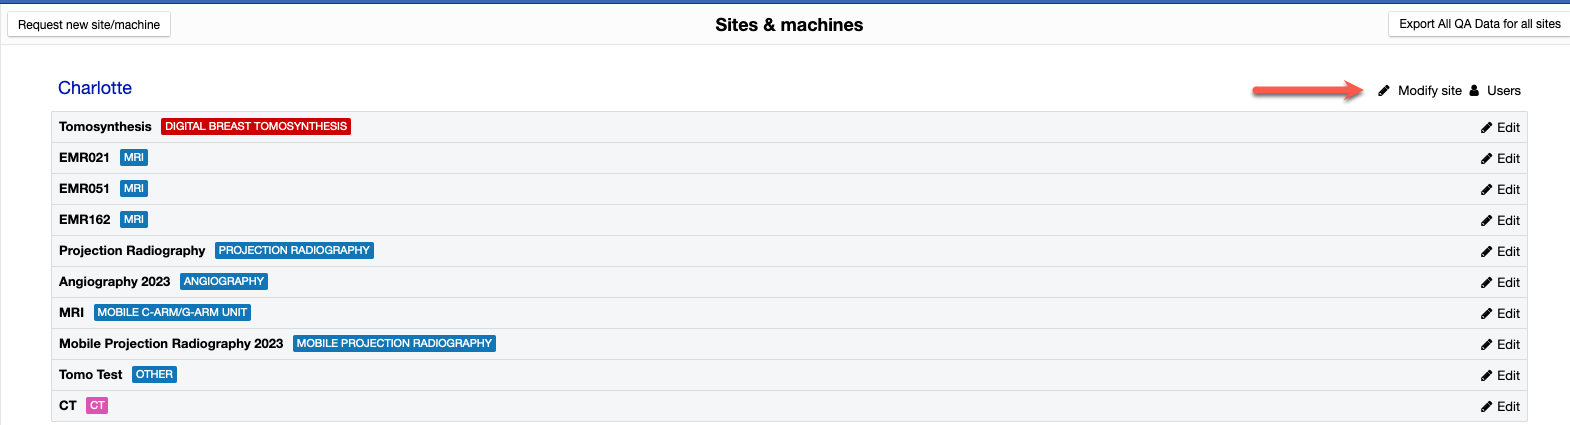Click the Mobile C-Arm/G-Arm Unit tag

(x=172, y=313)
